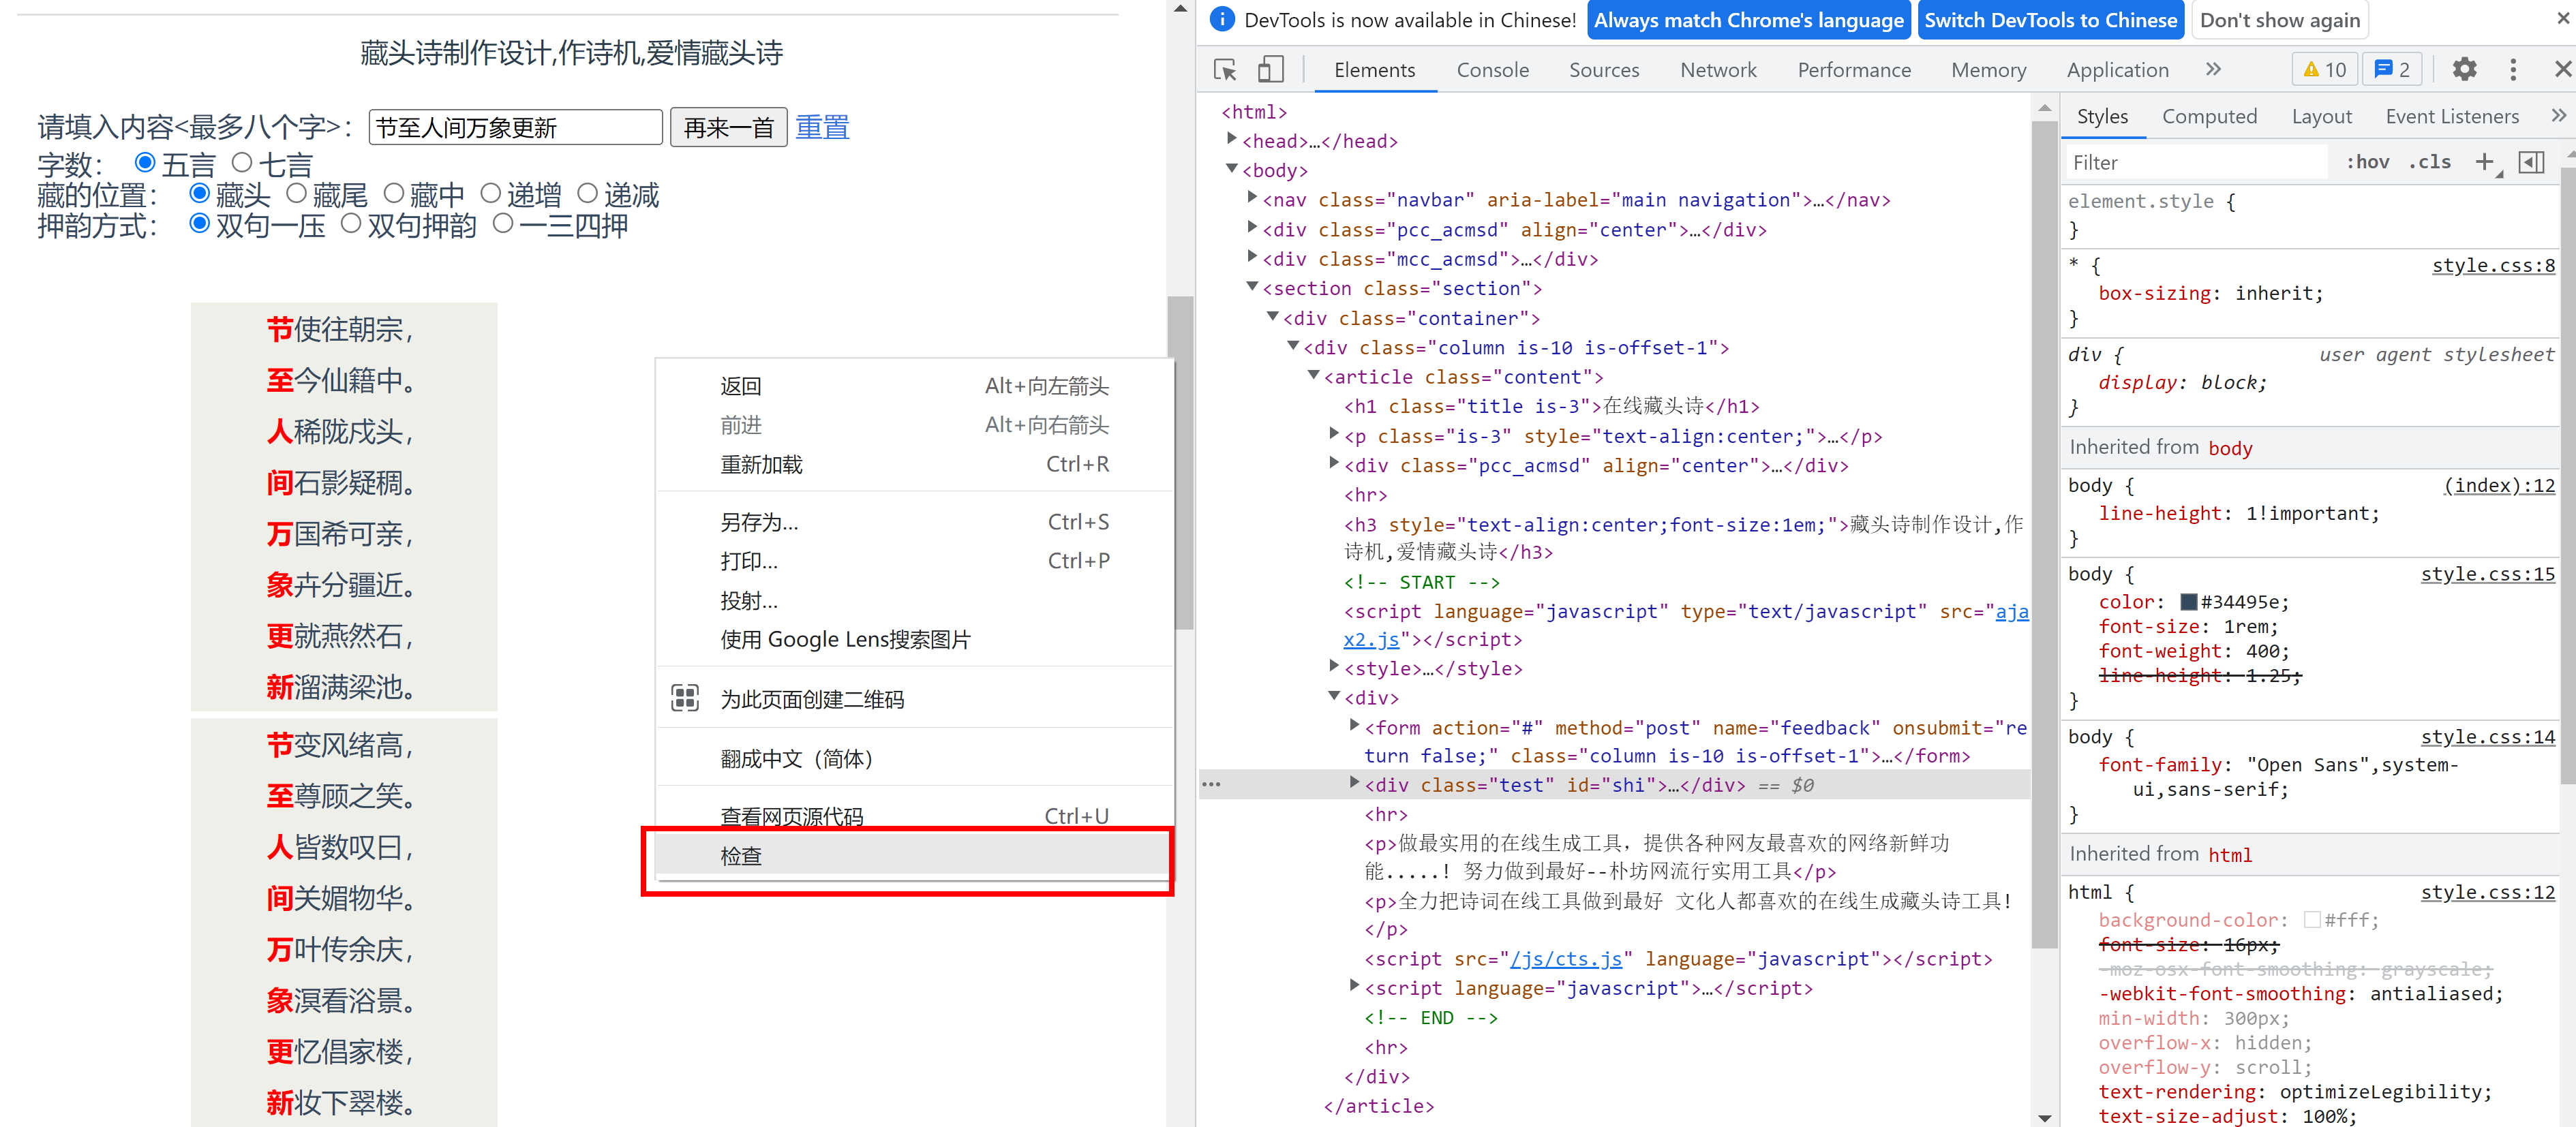
Task: Expand the feedback form node
Action: coord(1354,725)
